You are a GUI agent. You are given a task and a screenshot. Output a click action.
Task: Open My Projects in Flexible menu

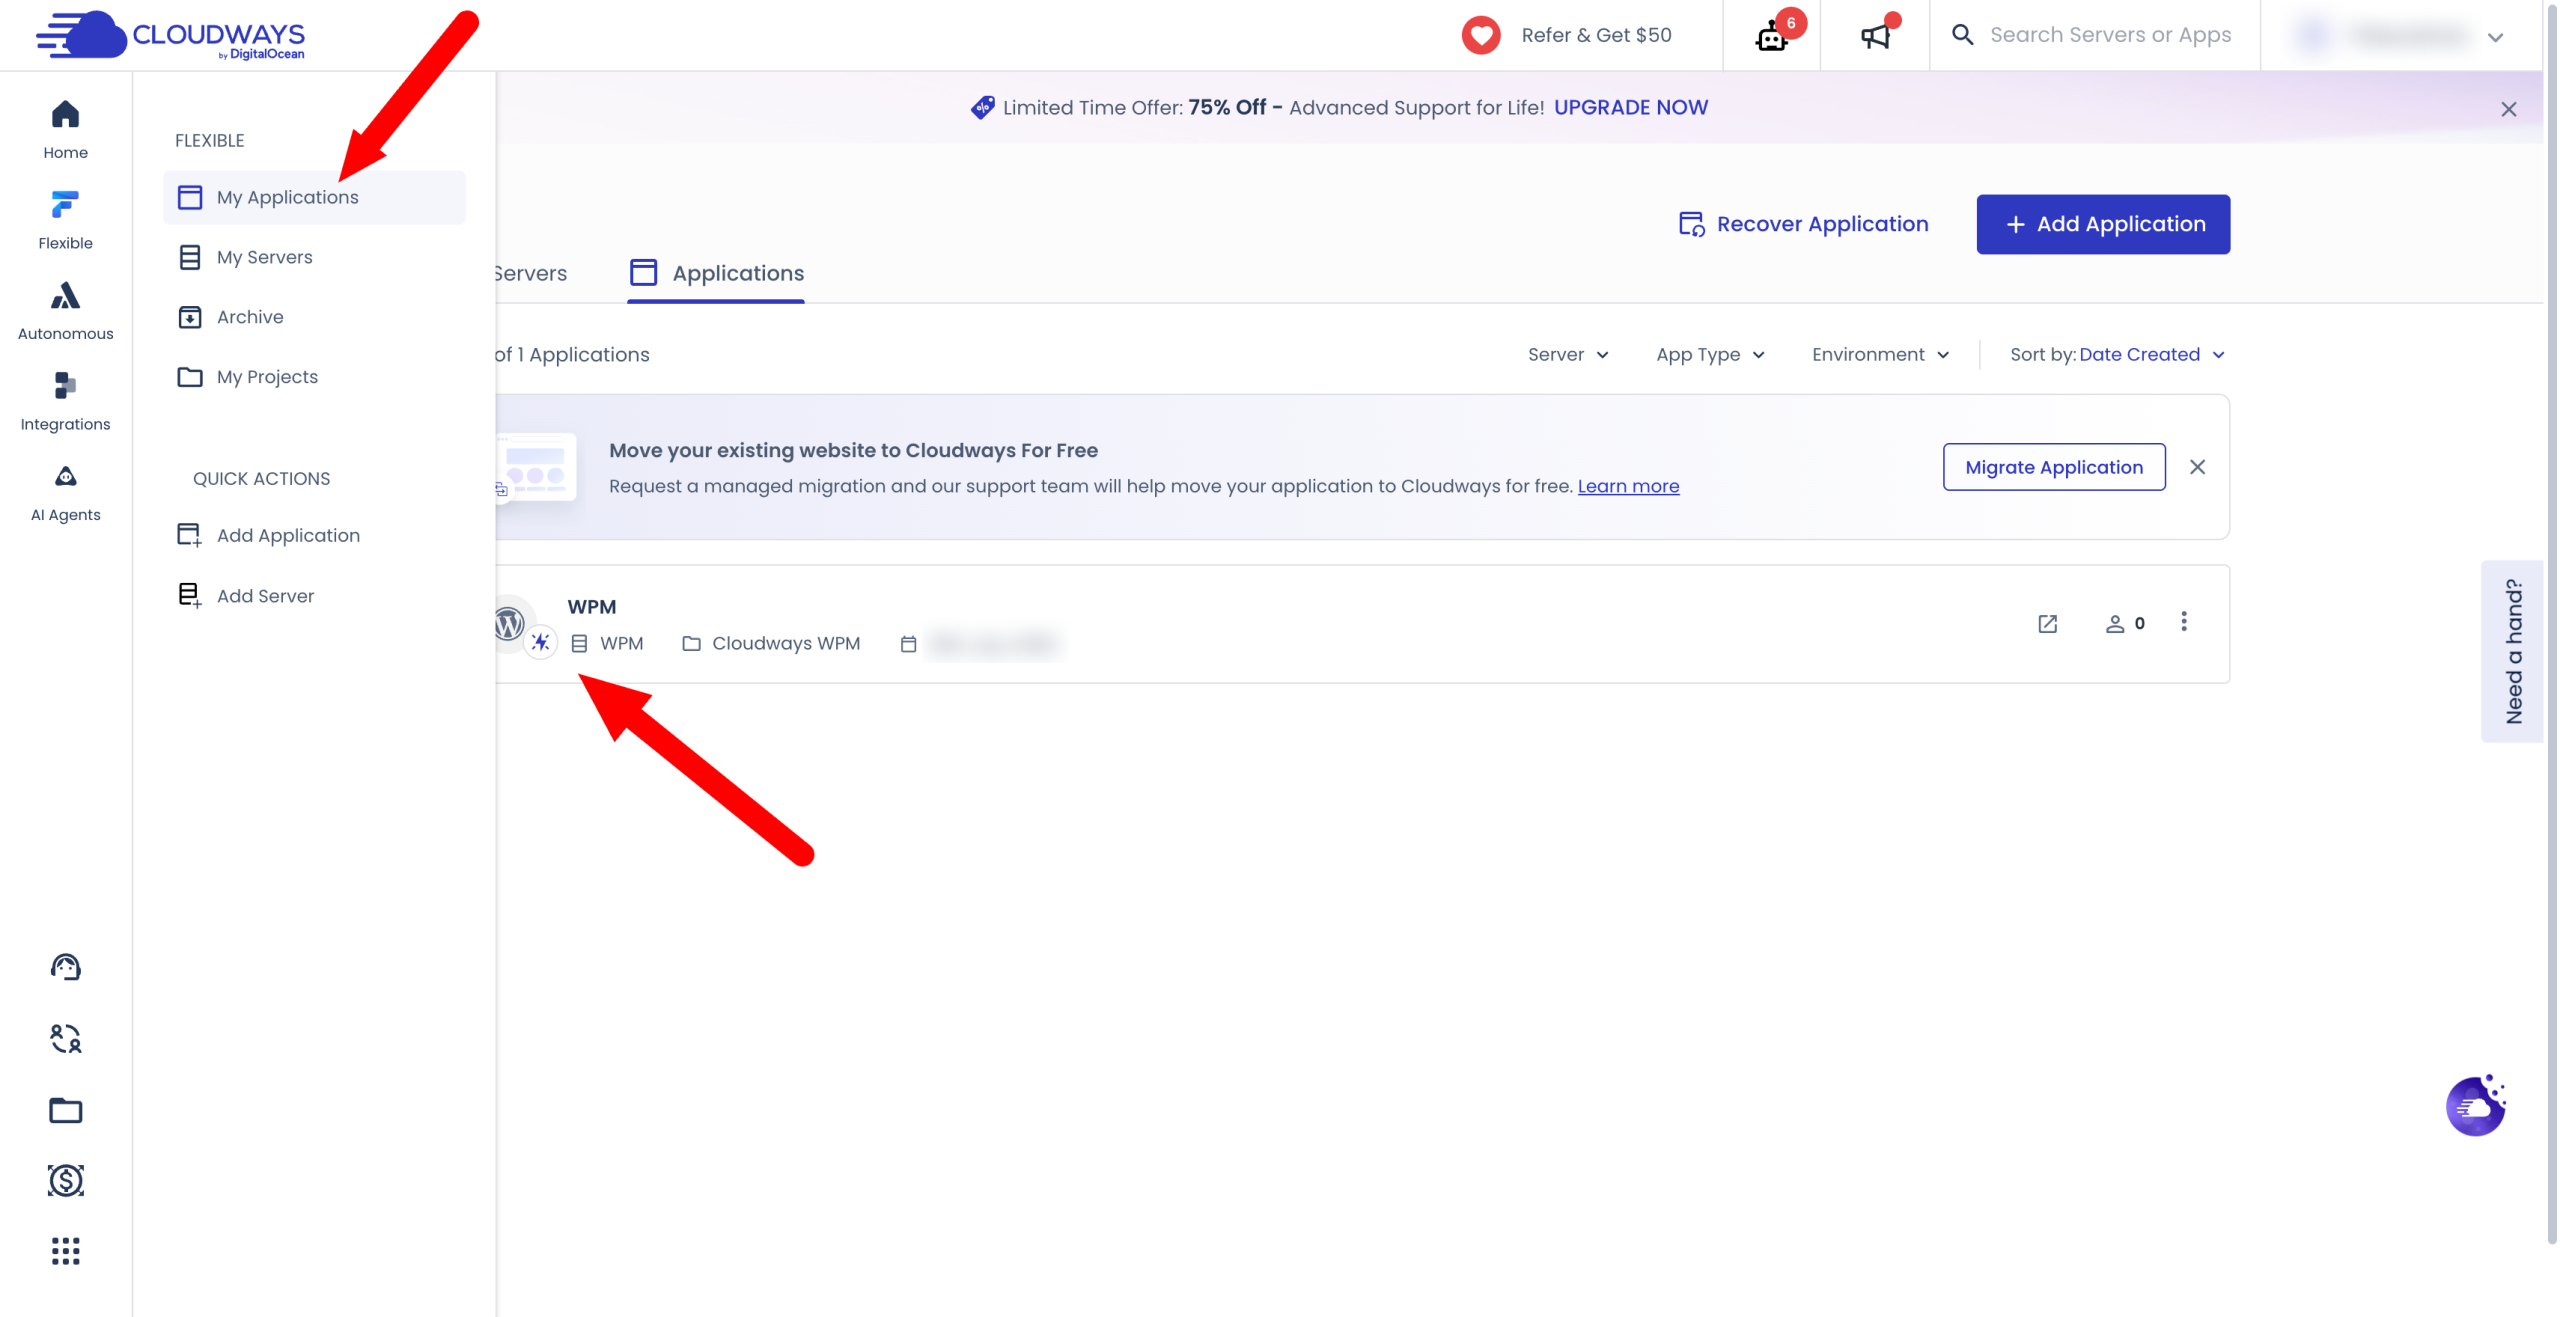[x=314, y=377]
